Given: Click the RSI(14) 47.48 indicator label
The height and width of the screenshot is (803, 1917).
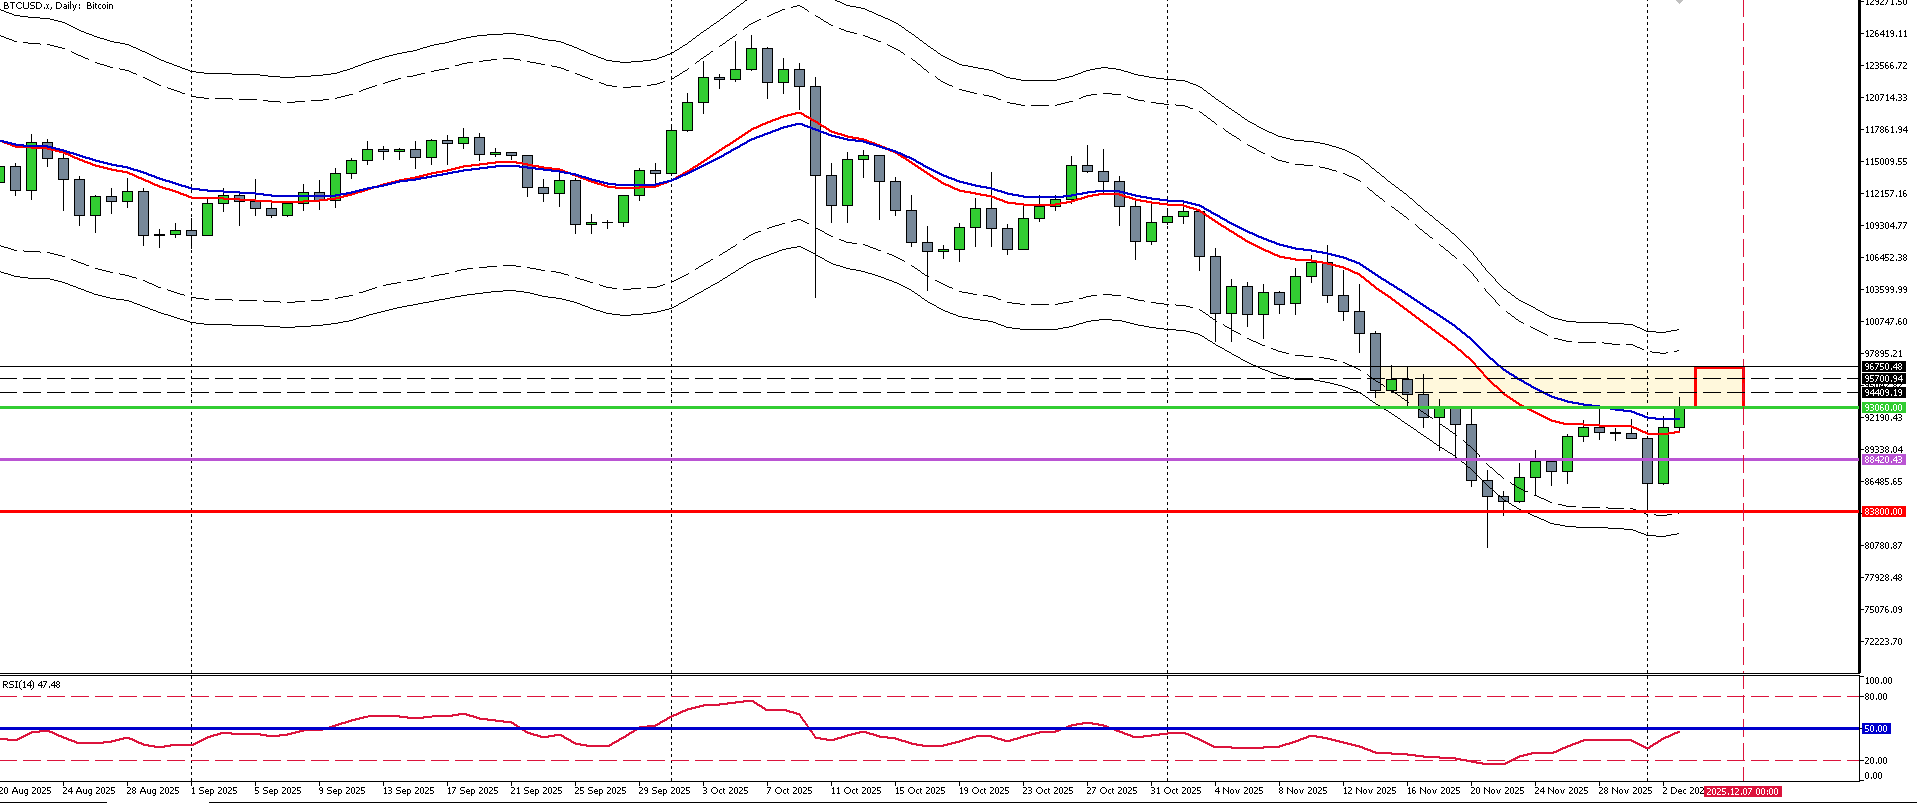Looking at the screenshot, I should [x=31, y=685].
